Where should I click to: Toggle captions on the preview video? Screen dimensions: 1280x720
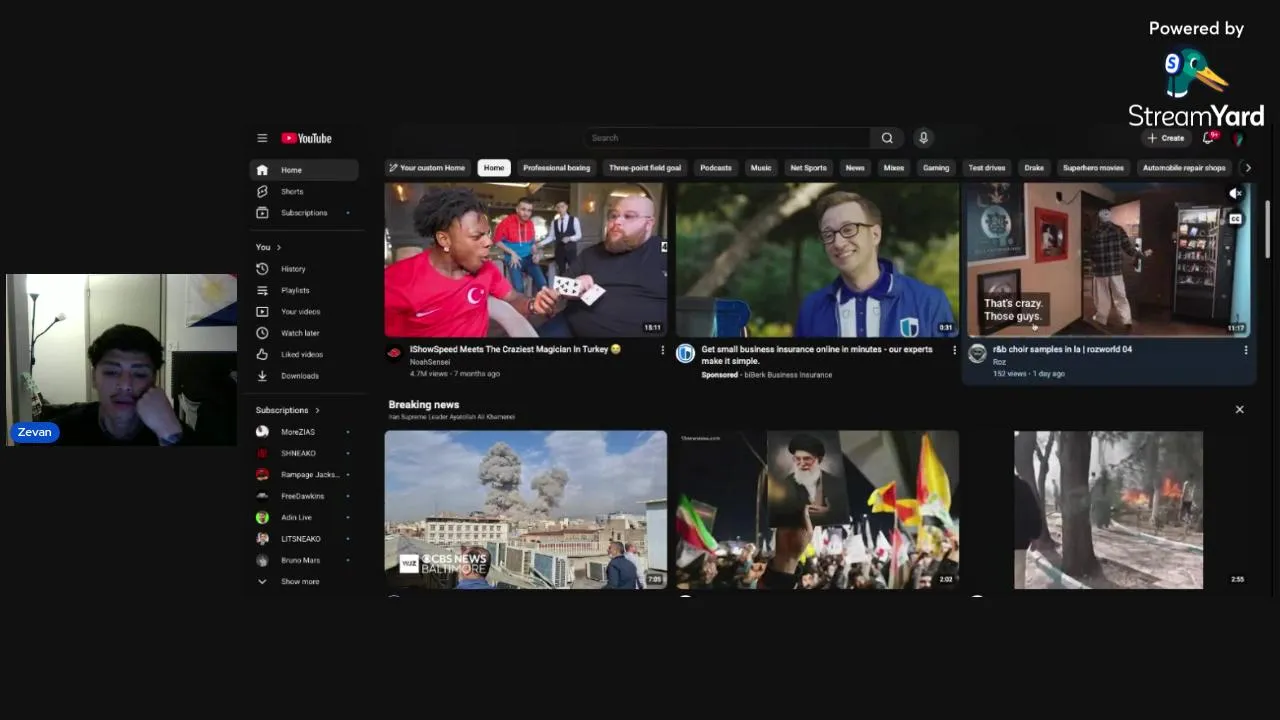[1236, 219]
